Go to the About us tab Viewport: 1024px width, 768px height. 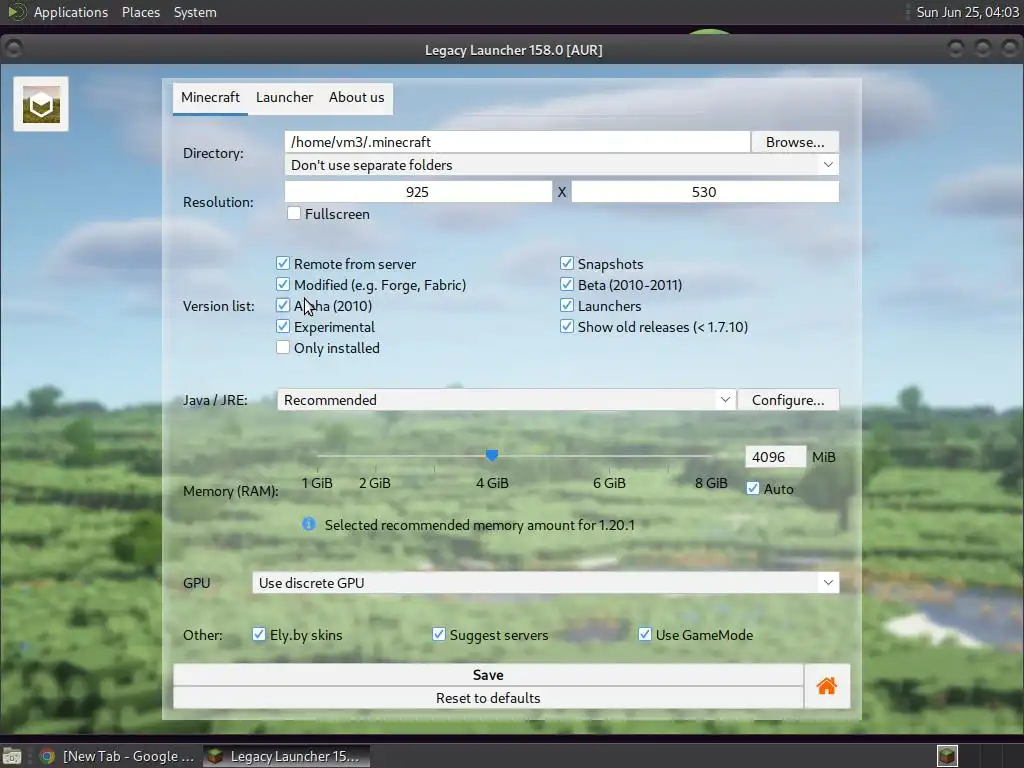357,97
